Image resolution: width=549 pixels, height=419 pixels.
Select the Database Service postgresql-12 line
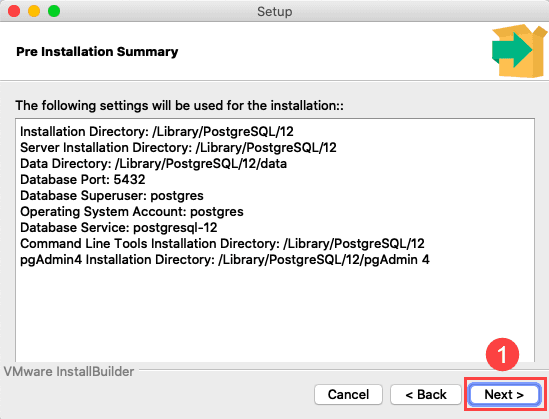119,228
